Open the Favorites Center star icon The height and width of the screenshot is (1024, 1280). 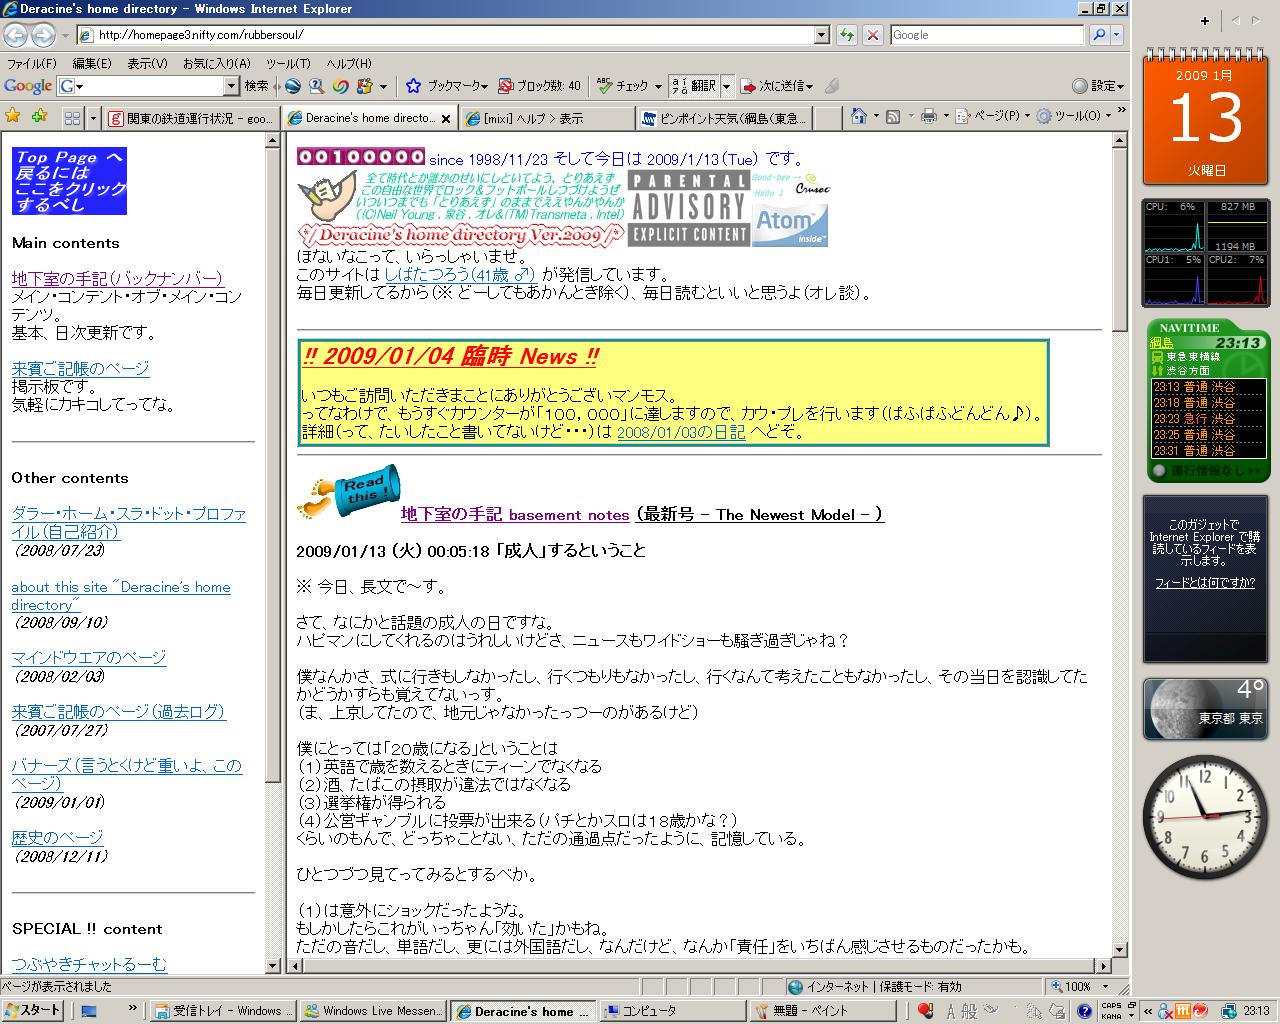[x=13, y=116]
